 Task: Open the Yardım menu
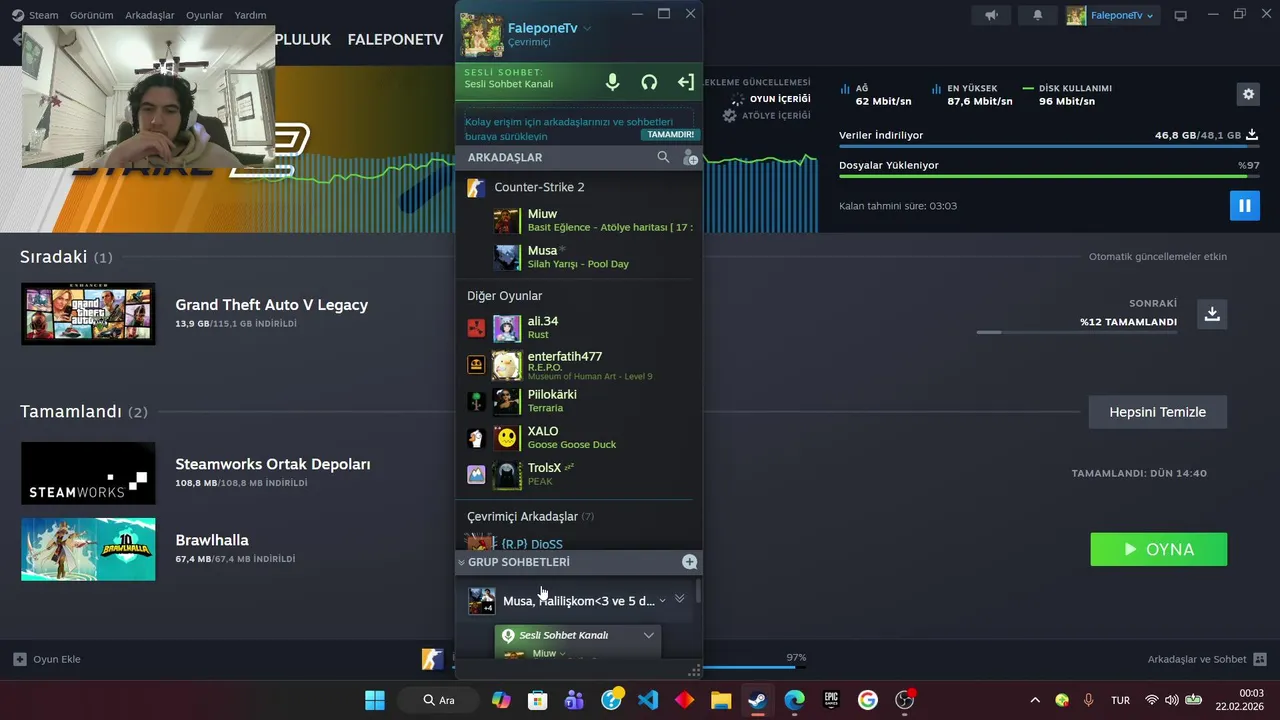tap(250, 15)
